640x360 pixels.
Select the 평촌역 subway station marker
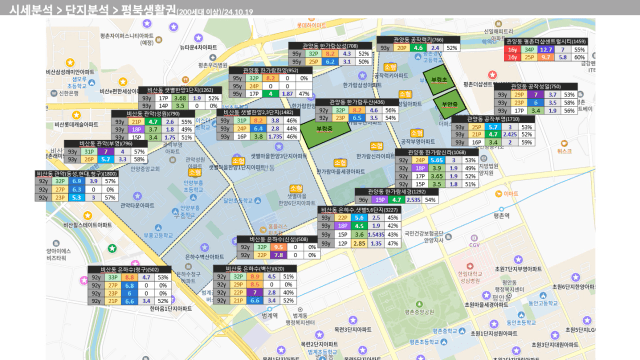[x=502, y=209]
